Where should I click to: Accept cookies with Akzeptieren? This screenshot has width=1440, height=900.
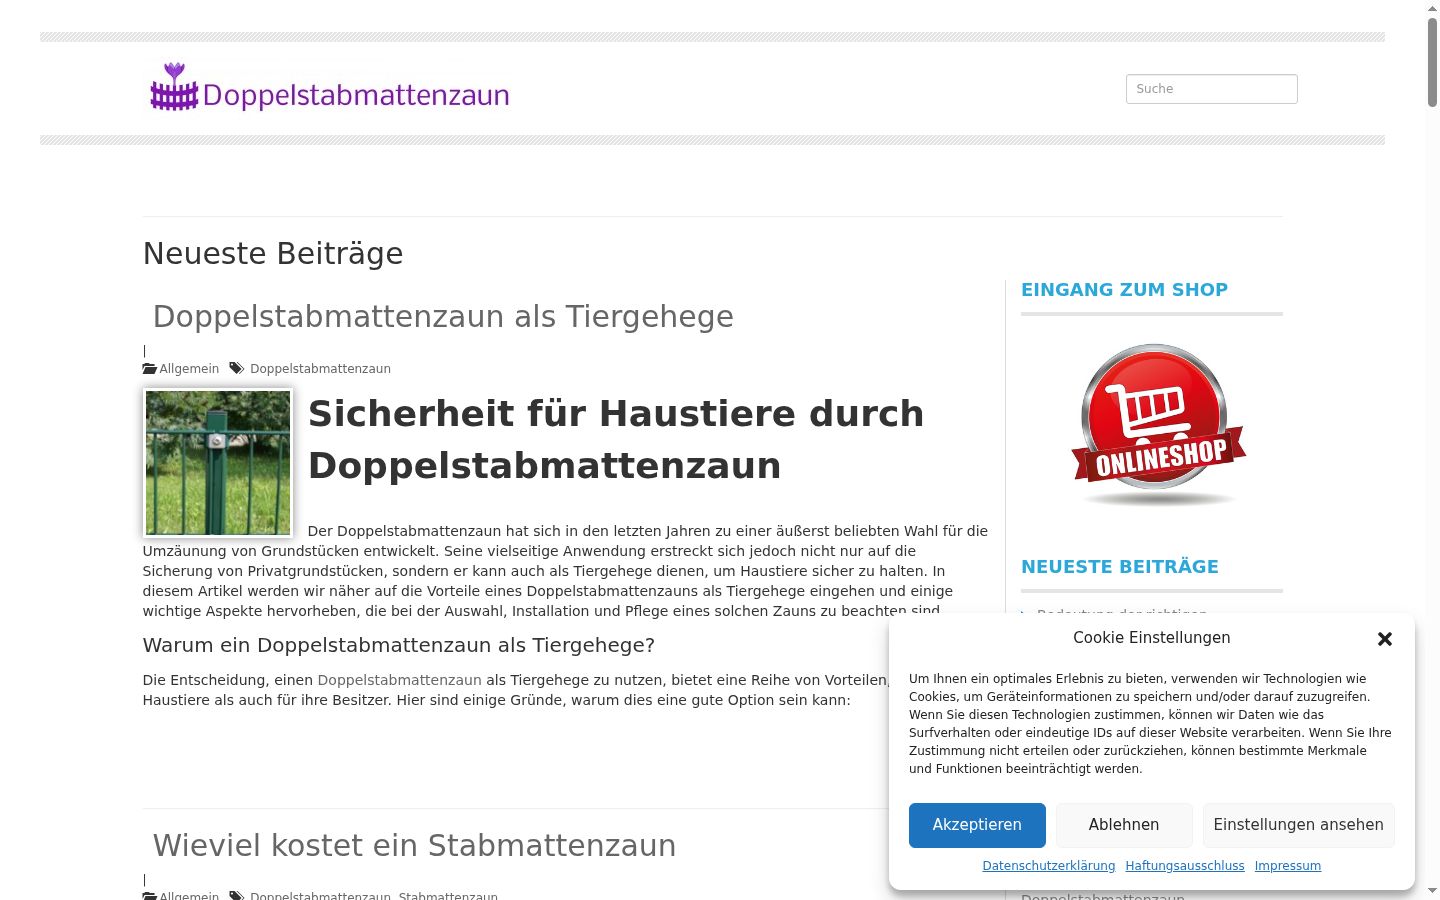point(977,825)
